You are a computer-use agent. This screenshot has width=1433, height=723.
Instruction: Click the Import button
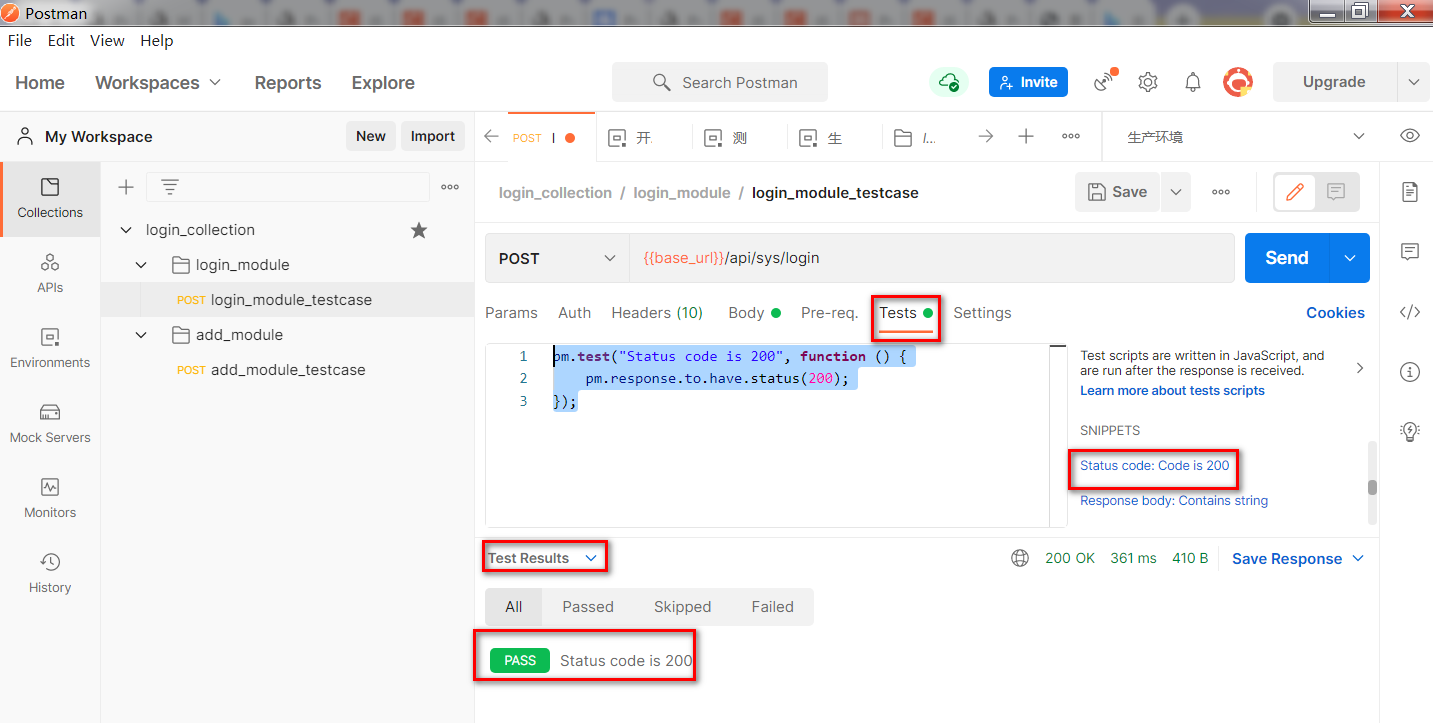coord(433,136)
